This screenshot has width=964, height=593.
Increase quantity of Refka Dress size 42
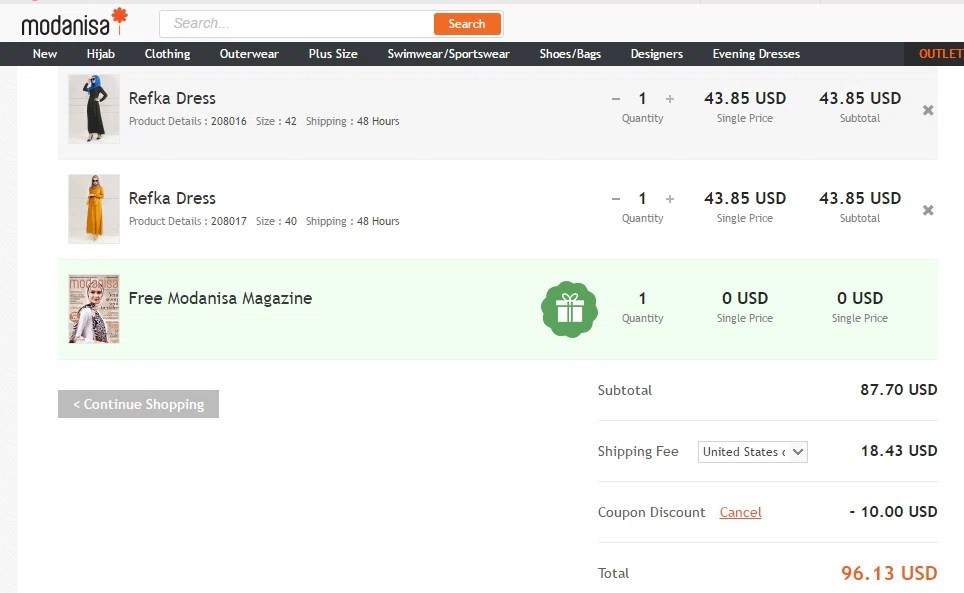(x=670, y=98)
